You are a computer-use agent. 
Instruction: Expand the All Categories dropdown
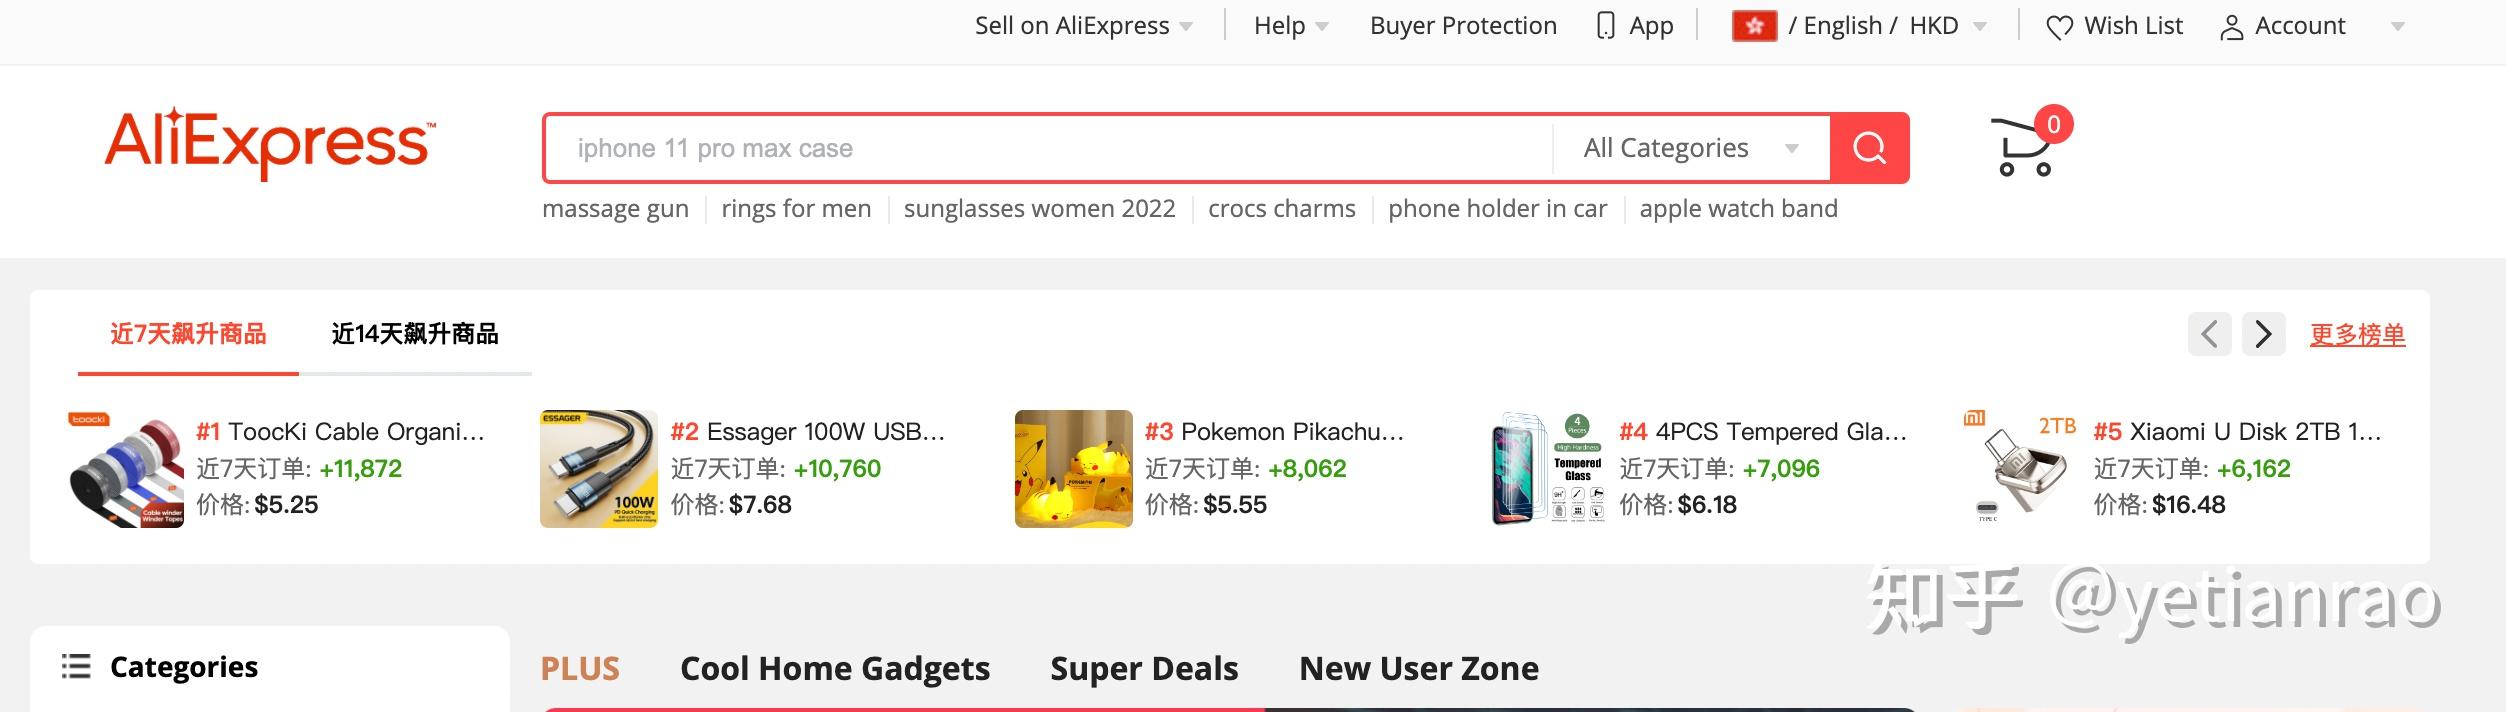tap(1692, 147)
